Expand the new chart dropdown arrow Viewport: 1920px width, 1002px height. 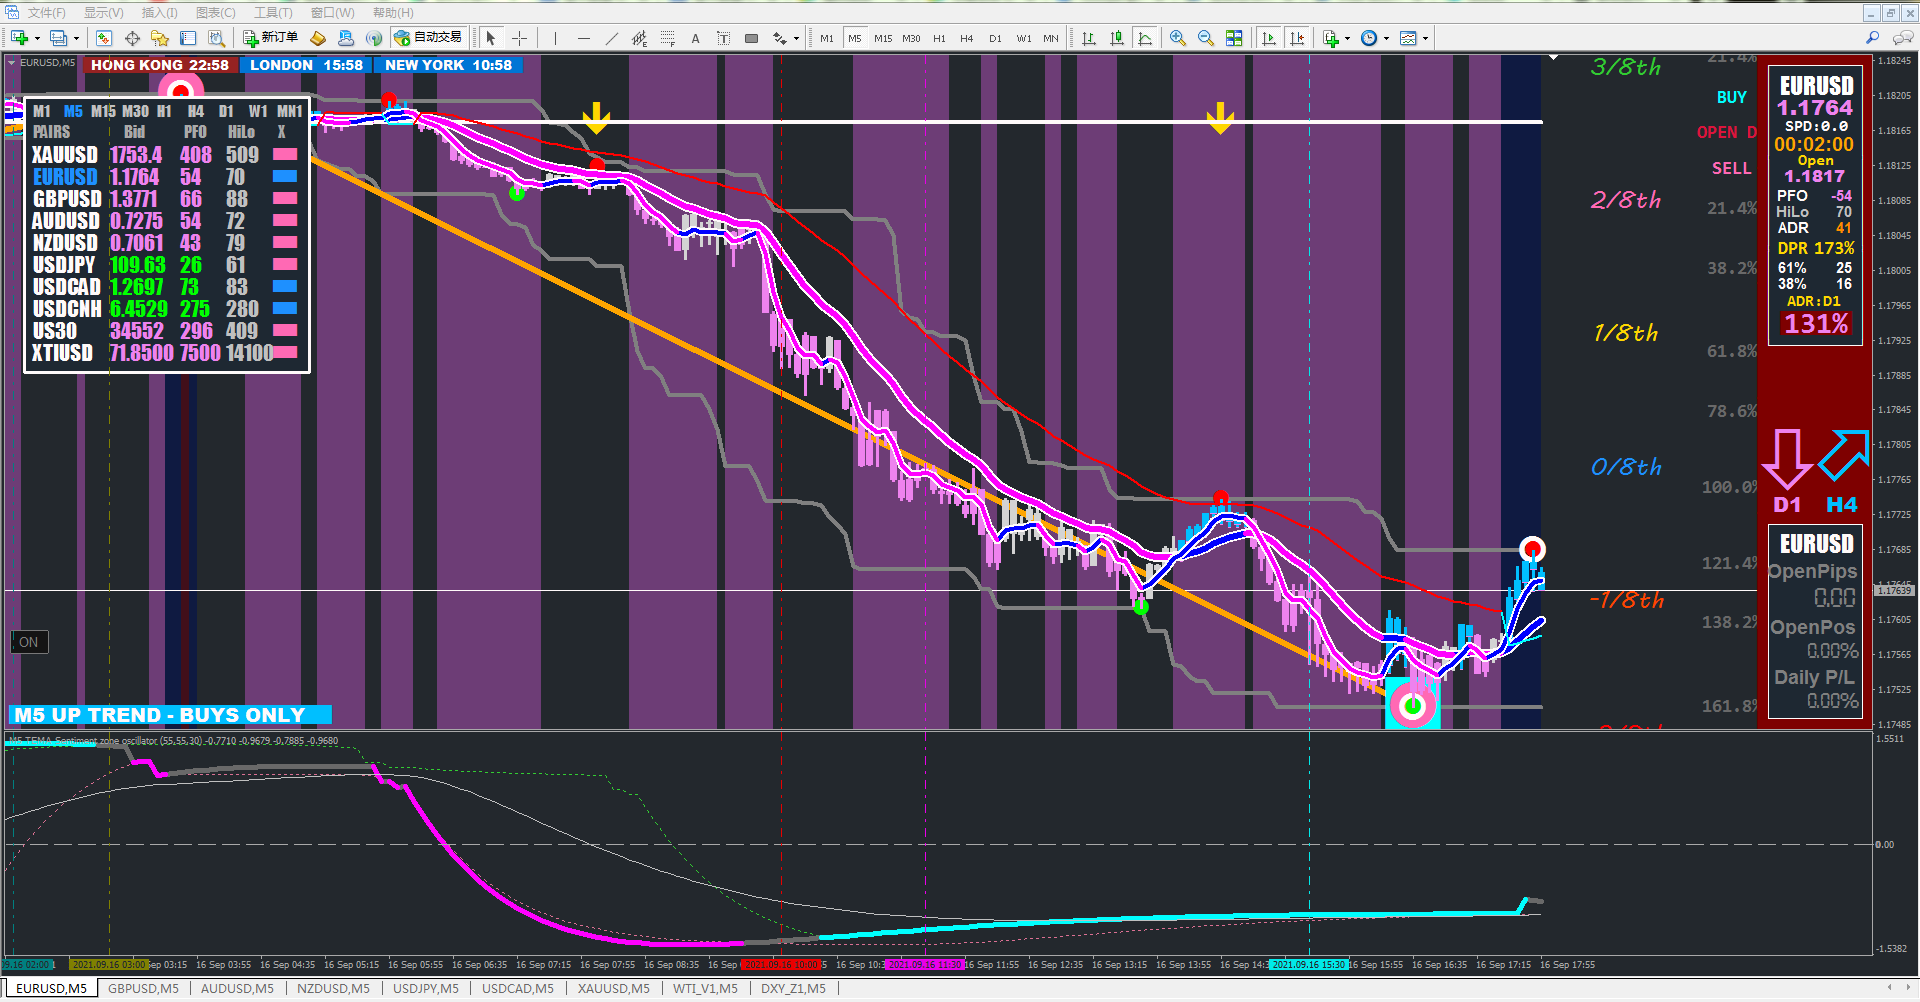(37, 39)
